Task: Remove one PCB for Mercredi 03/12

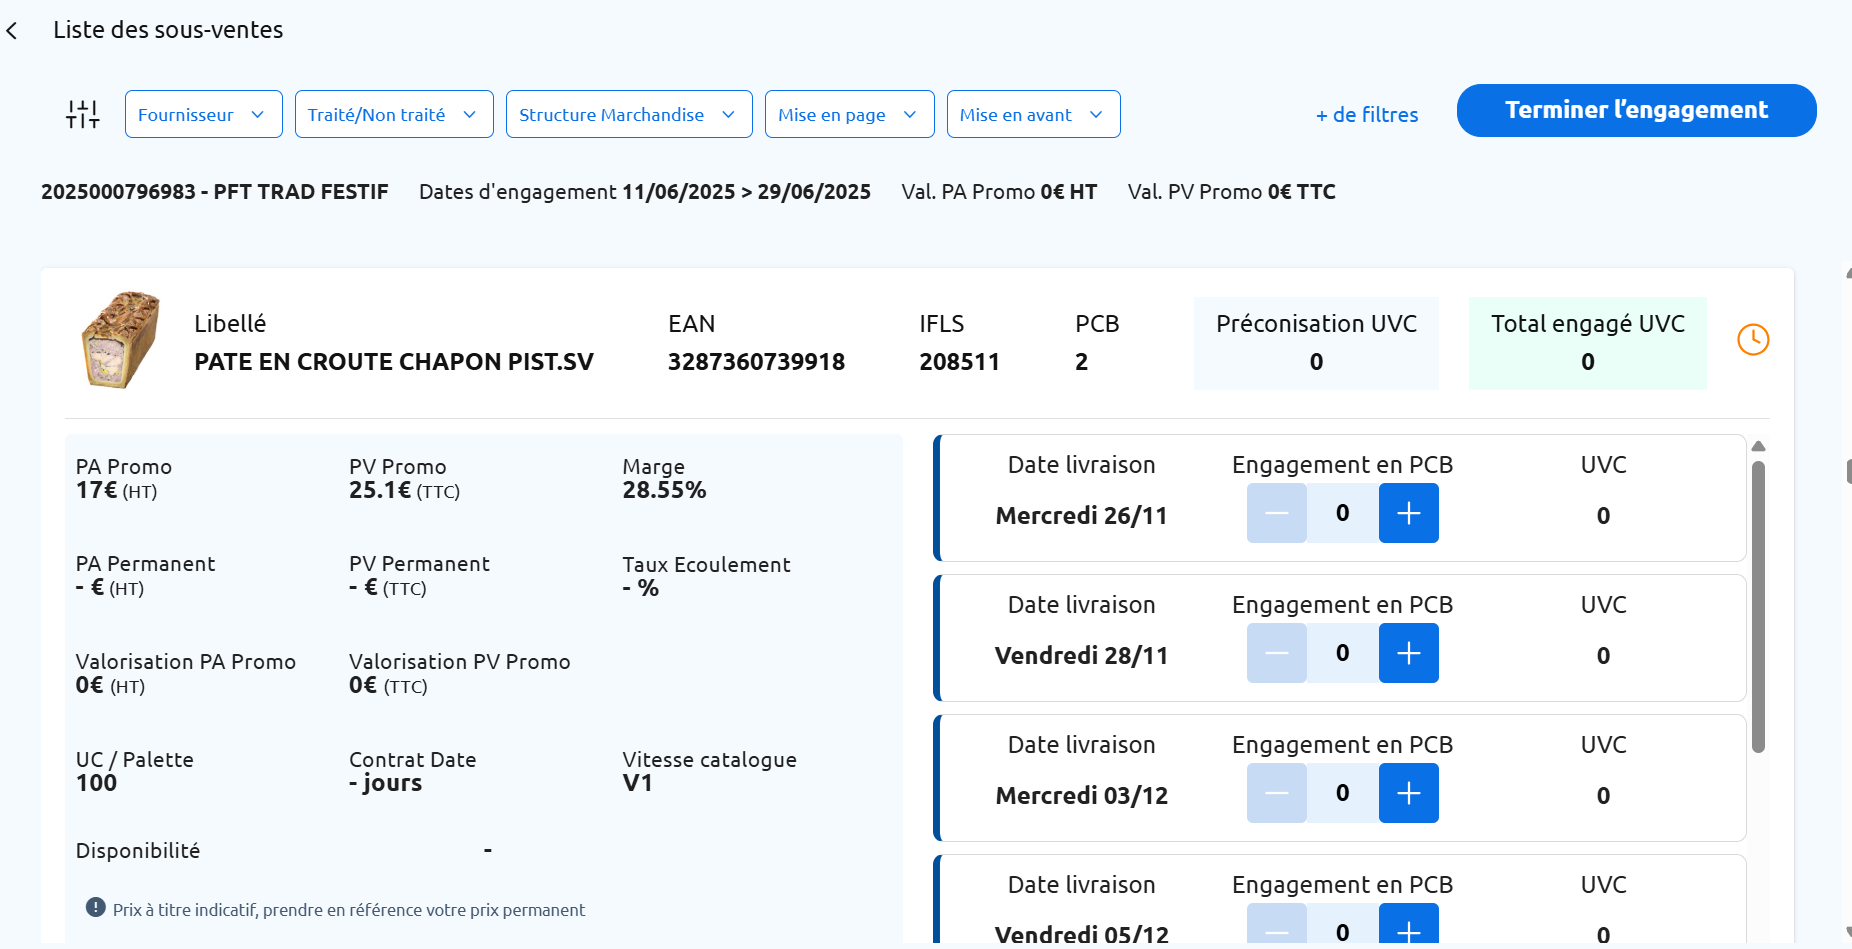Action: (x=1276, y=793)
